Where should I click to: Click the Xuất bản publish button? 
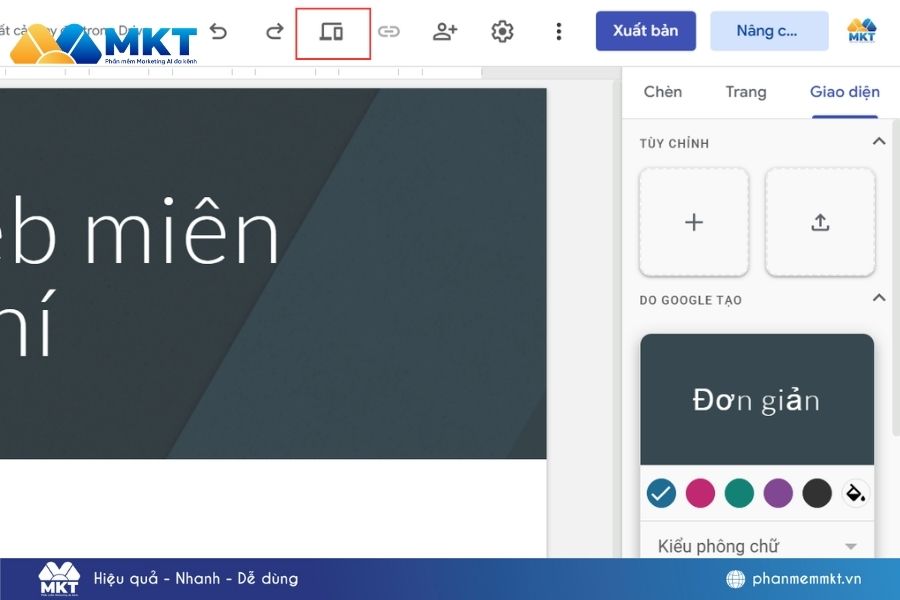[x=646, y=31]
